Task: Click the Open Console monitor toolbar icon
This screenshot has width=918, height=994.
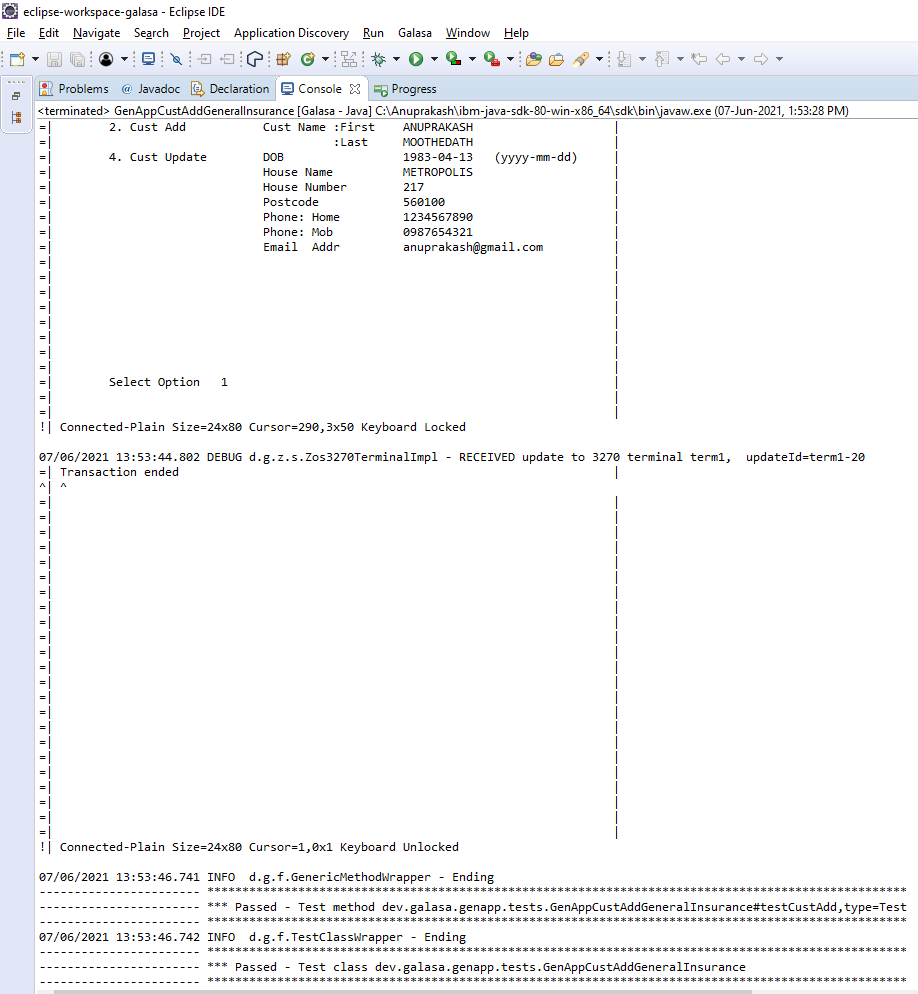Action: pos(148,59)
